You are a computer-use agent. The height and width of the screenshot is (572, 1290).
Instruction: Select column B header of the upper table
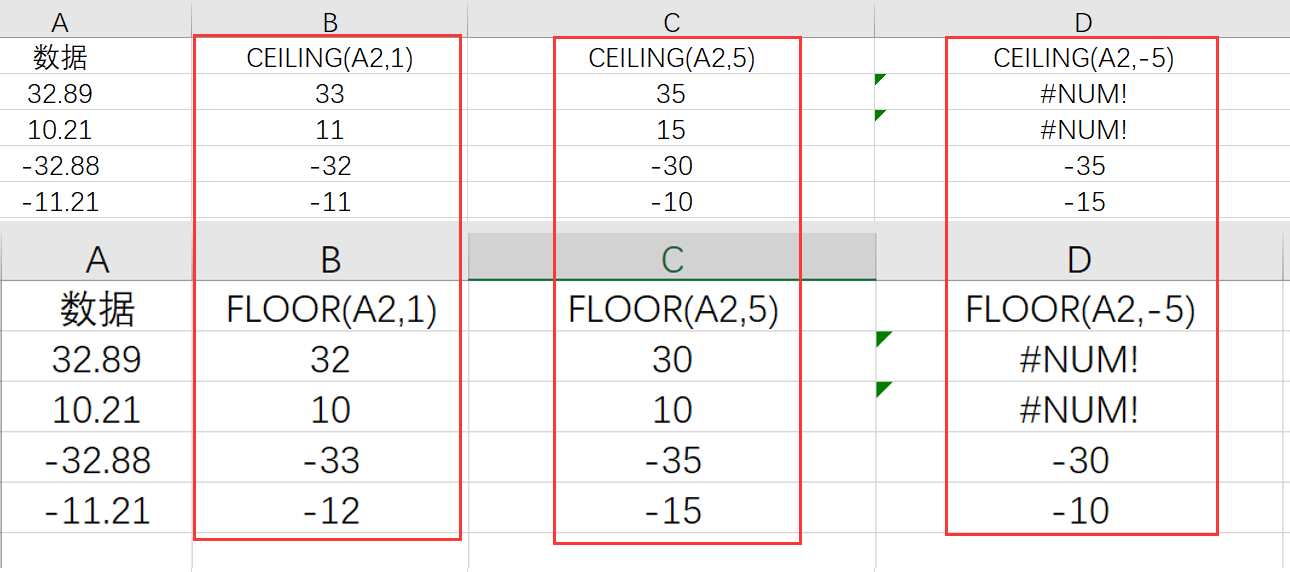(x=330, y=23)
